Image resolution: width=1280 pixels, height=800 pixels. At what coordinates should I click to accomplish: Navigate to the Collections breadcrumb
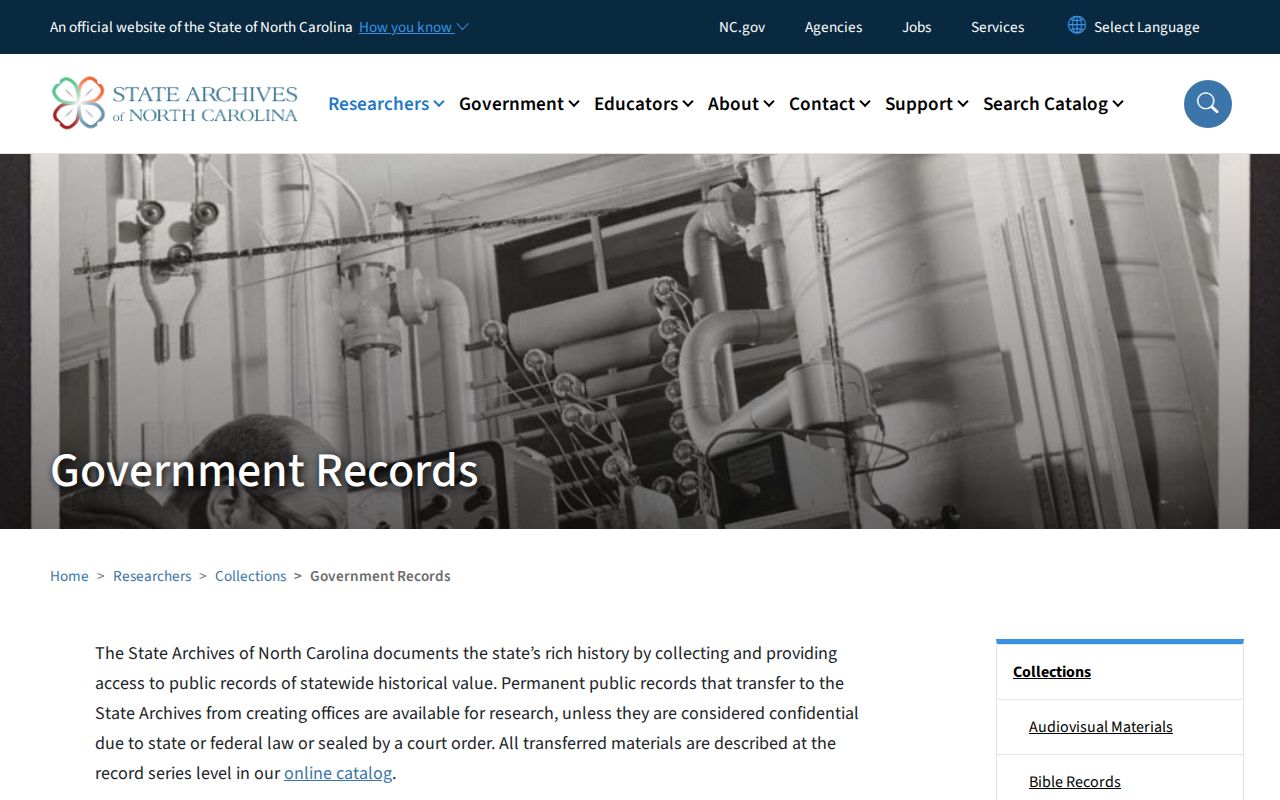250,576
